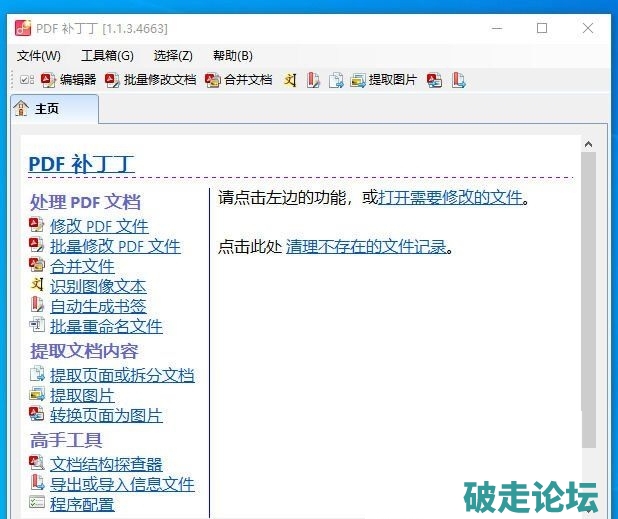The width and height of the screenshot is (618, 519).
Task: Open the 批量重命名文件 sidebar link
Action: point(106,326)
